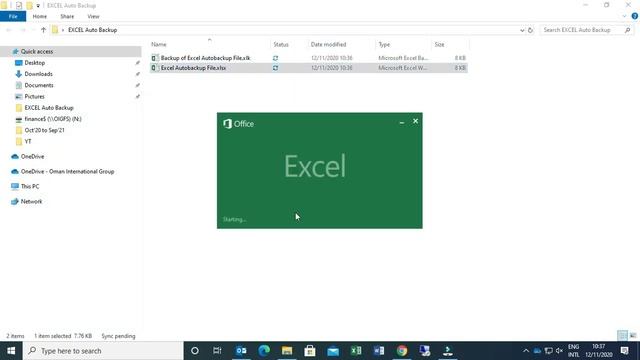Click the taskbar search box
Screen dimensions: 640x360
pyautogui.click(x=103, y=351)
